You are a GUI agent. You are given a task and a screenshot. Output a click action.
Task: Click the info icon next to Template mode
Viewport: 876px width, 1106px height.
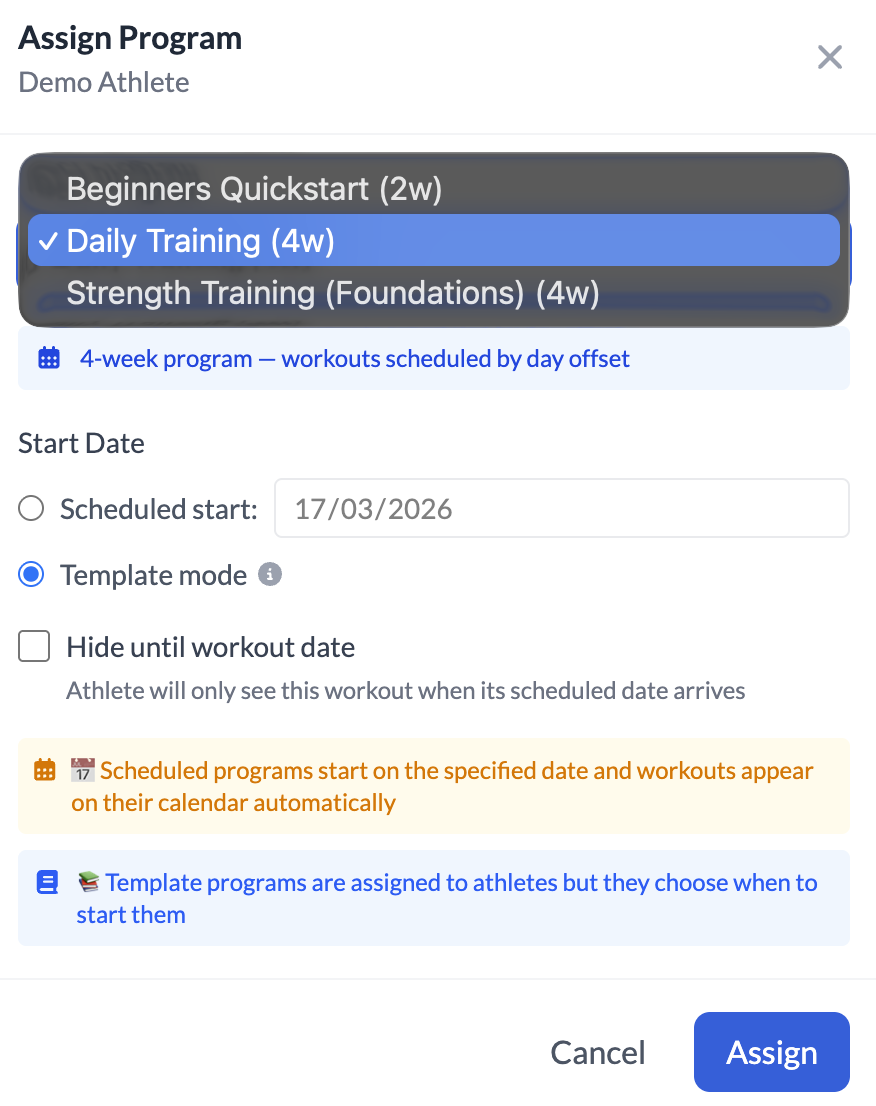tap(270, 574)
